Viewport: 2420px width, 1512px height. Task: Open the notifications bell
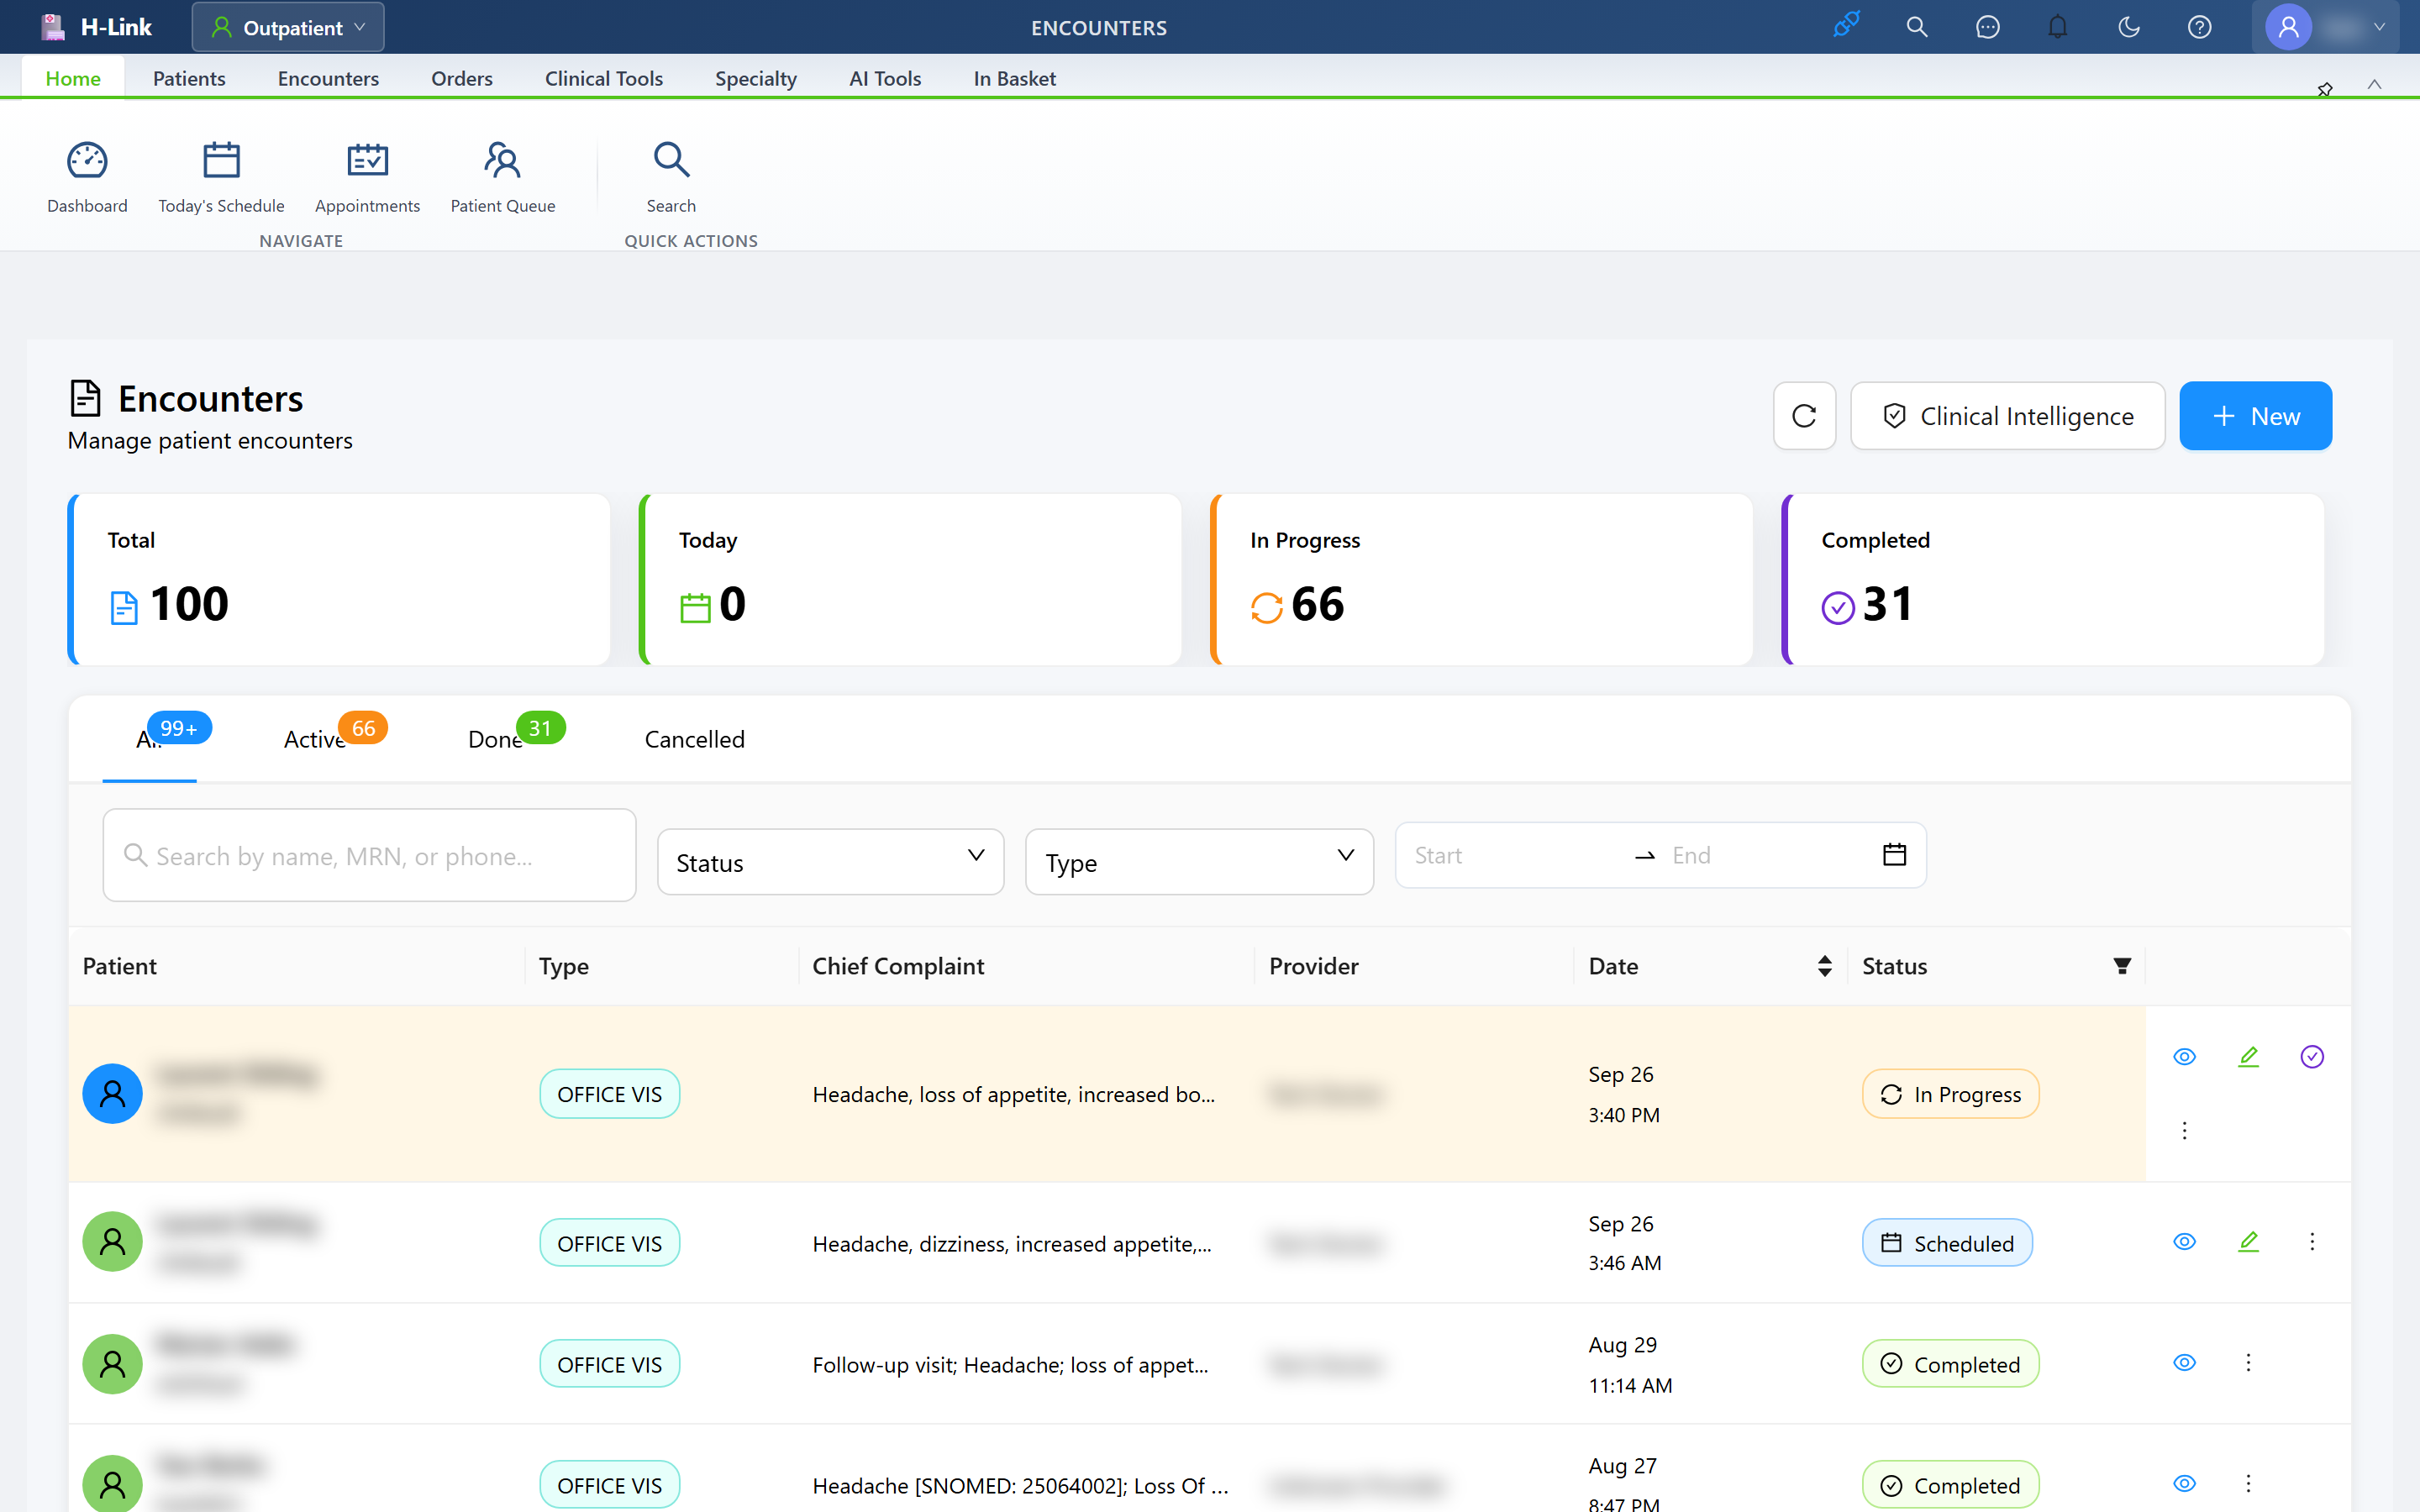pos(2057,27)
